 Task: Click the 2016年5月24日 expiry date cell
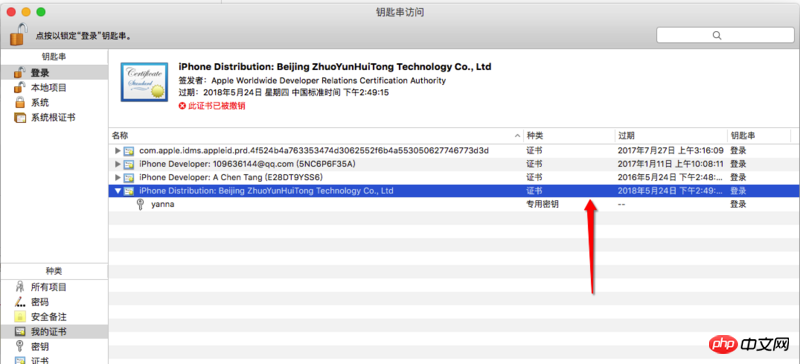coord(670,177)
